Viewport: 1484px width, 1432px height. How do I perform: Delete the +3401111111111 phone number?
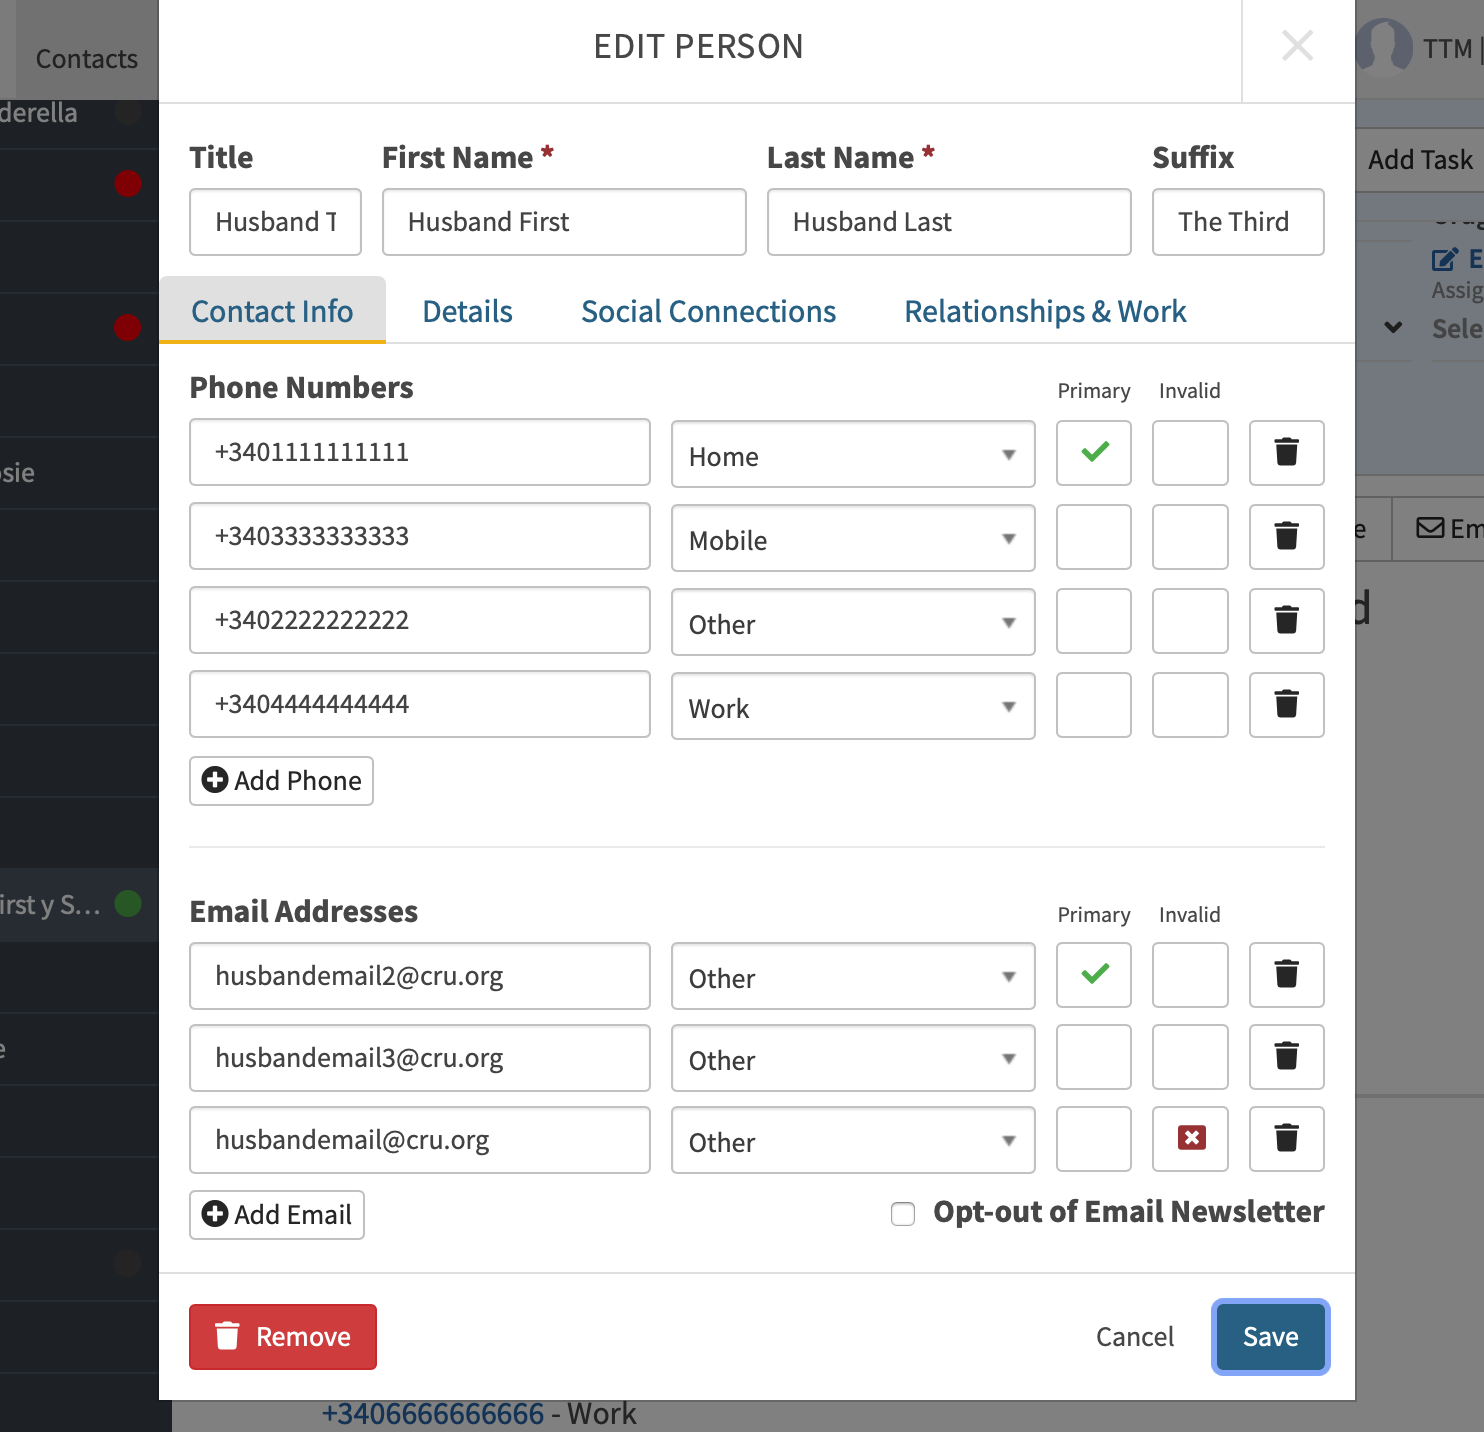[1286, 453]
